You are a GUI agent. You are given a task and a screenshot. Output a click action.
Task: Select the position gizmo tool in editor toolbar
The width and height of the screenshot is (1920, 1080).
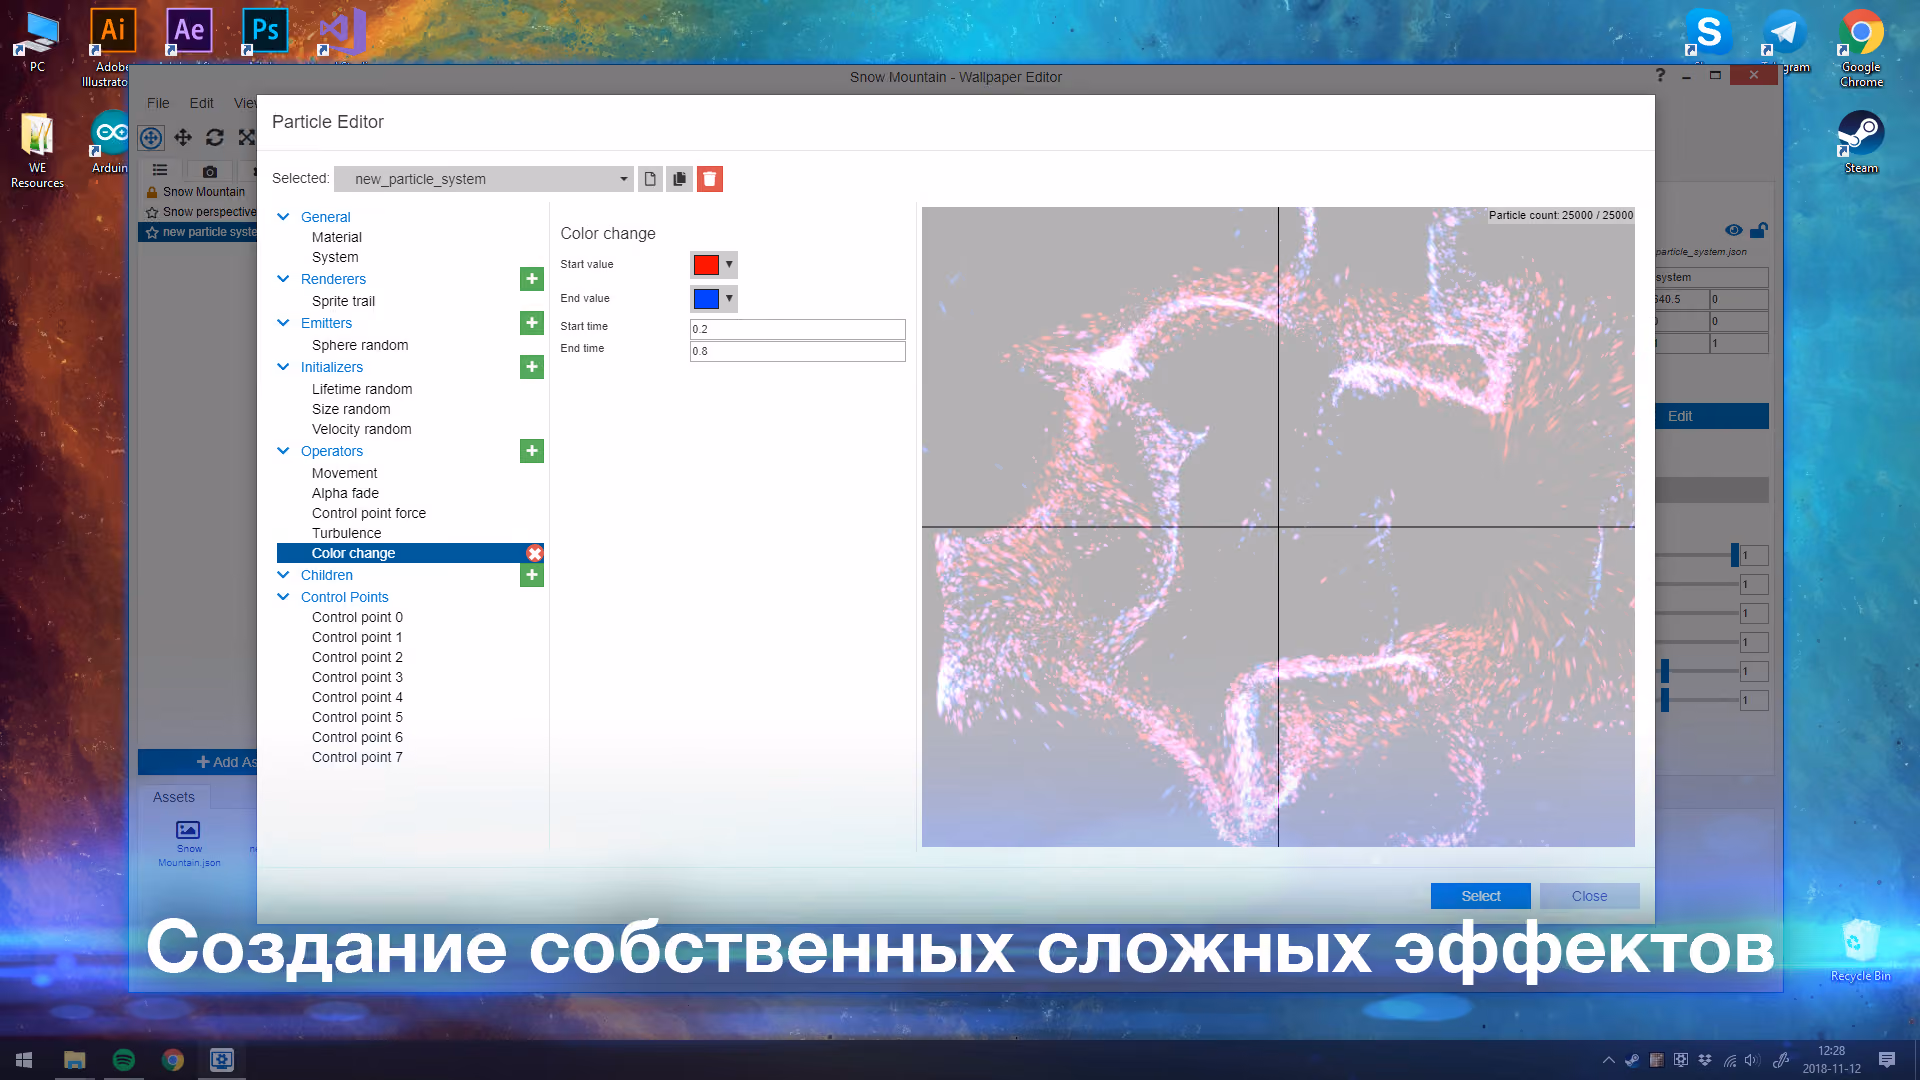click(x=151, y=138)
